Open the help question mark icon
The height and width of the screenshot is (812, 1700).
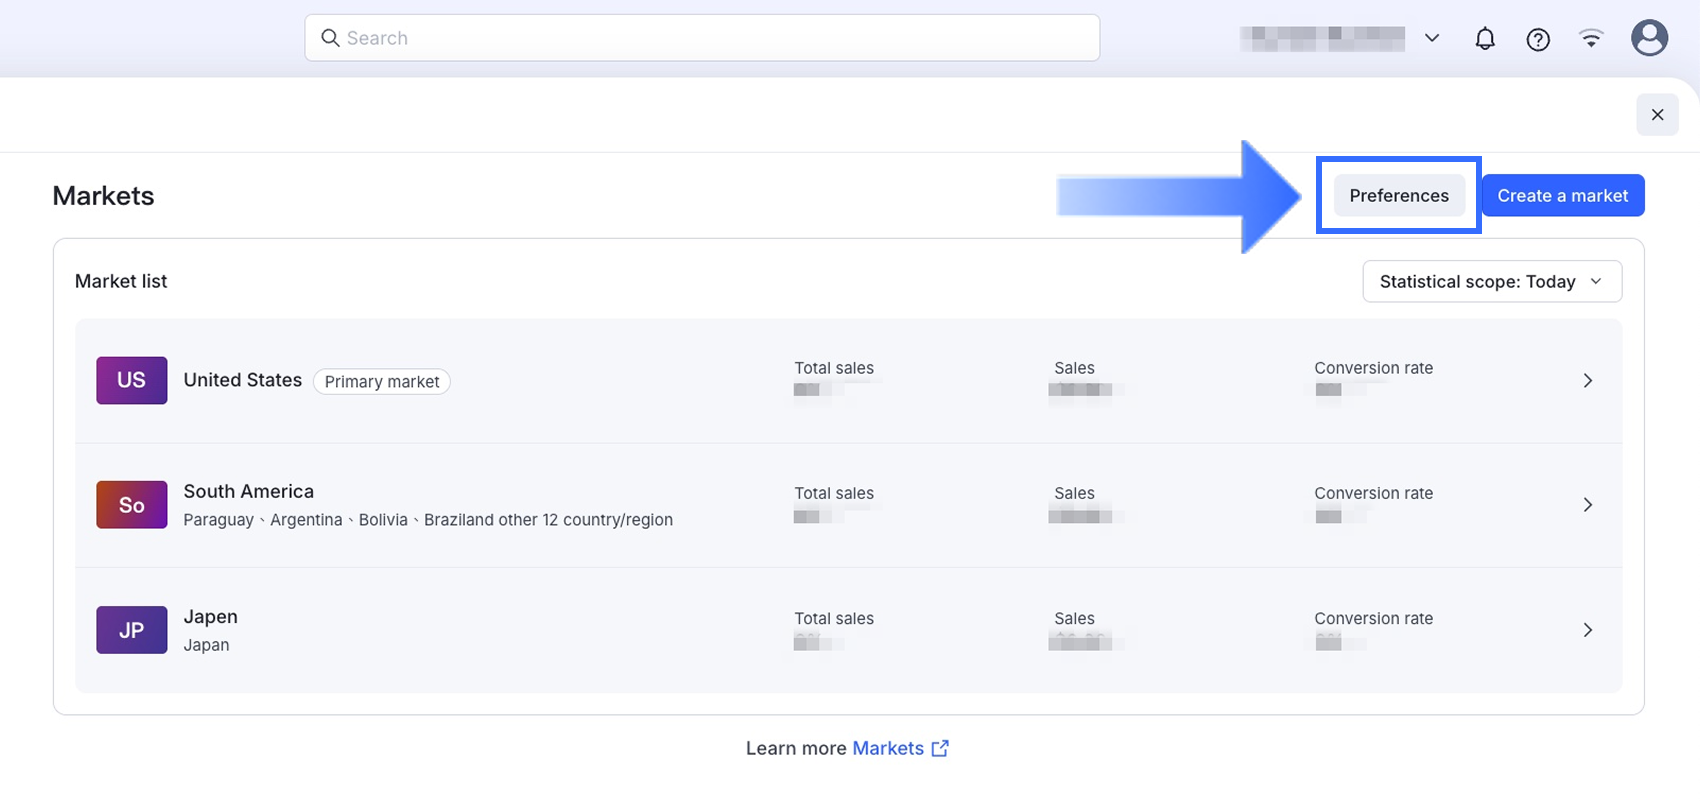(1538, 39)
